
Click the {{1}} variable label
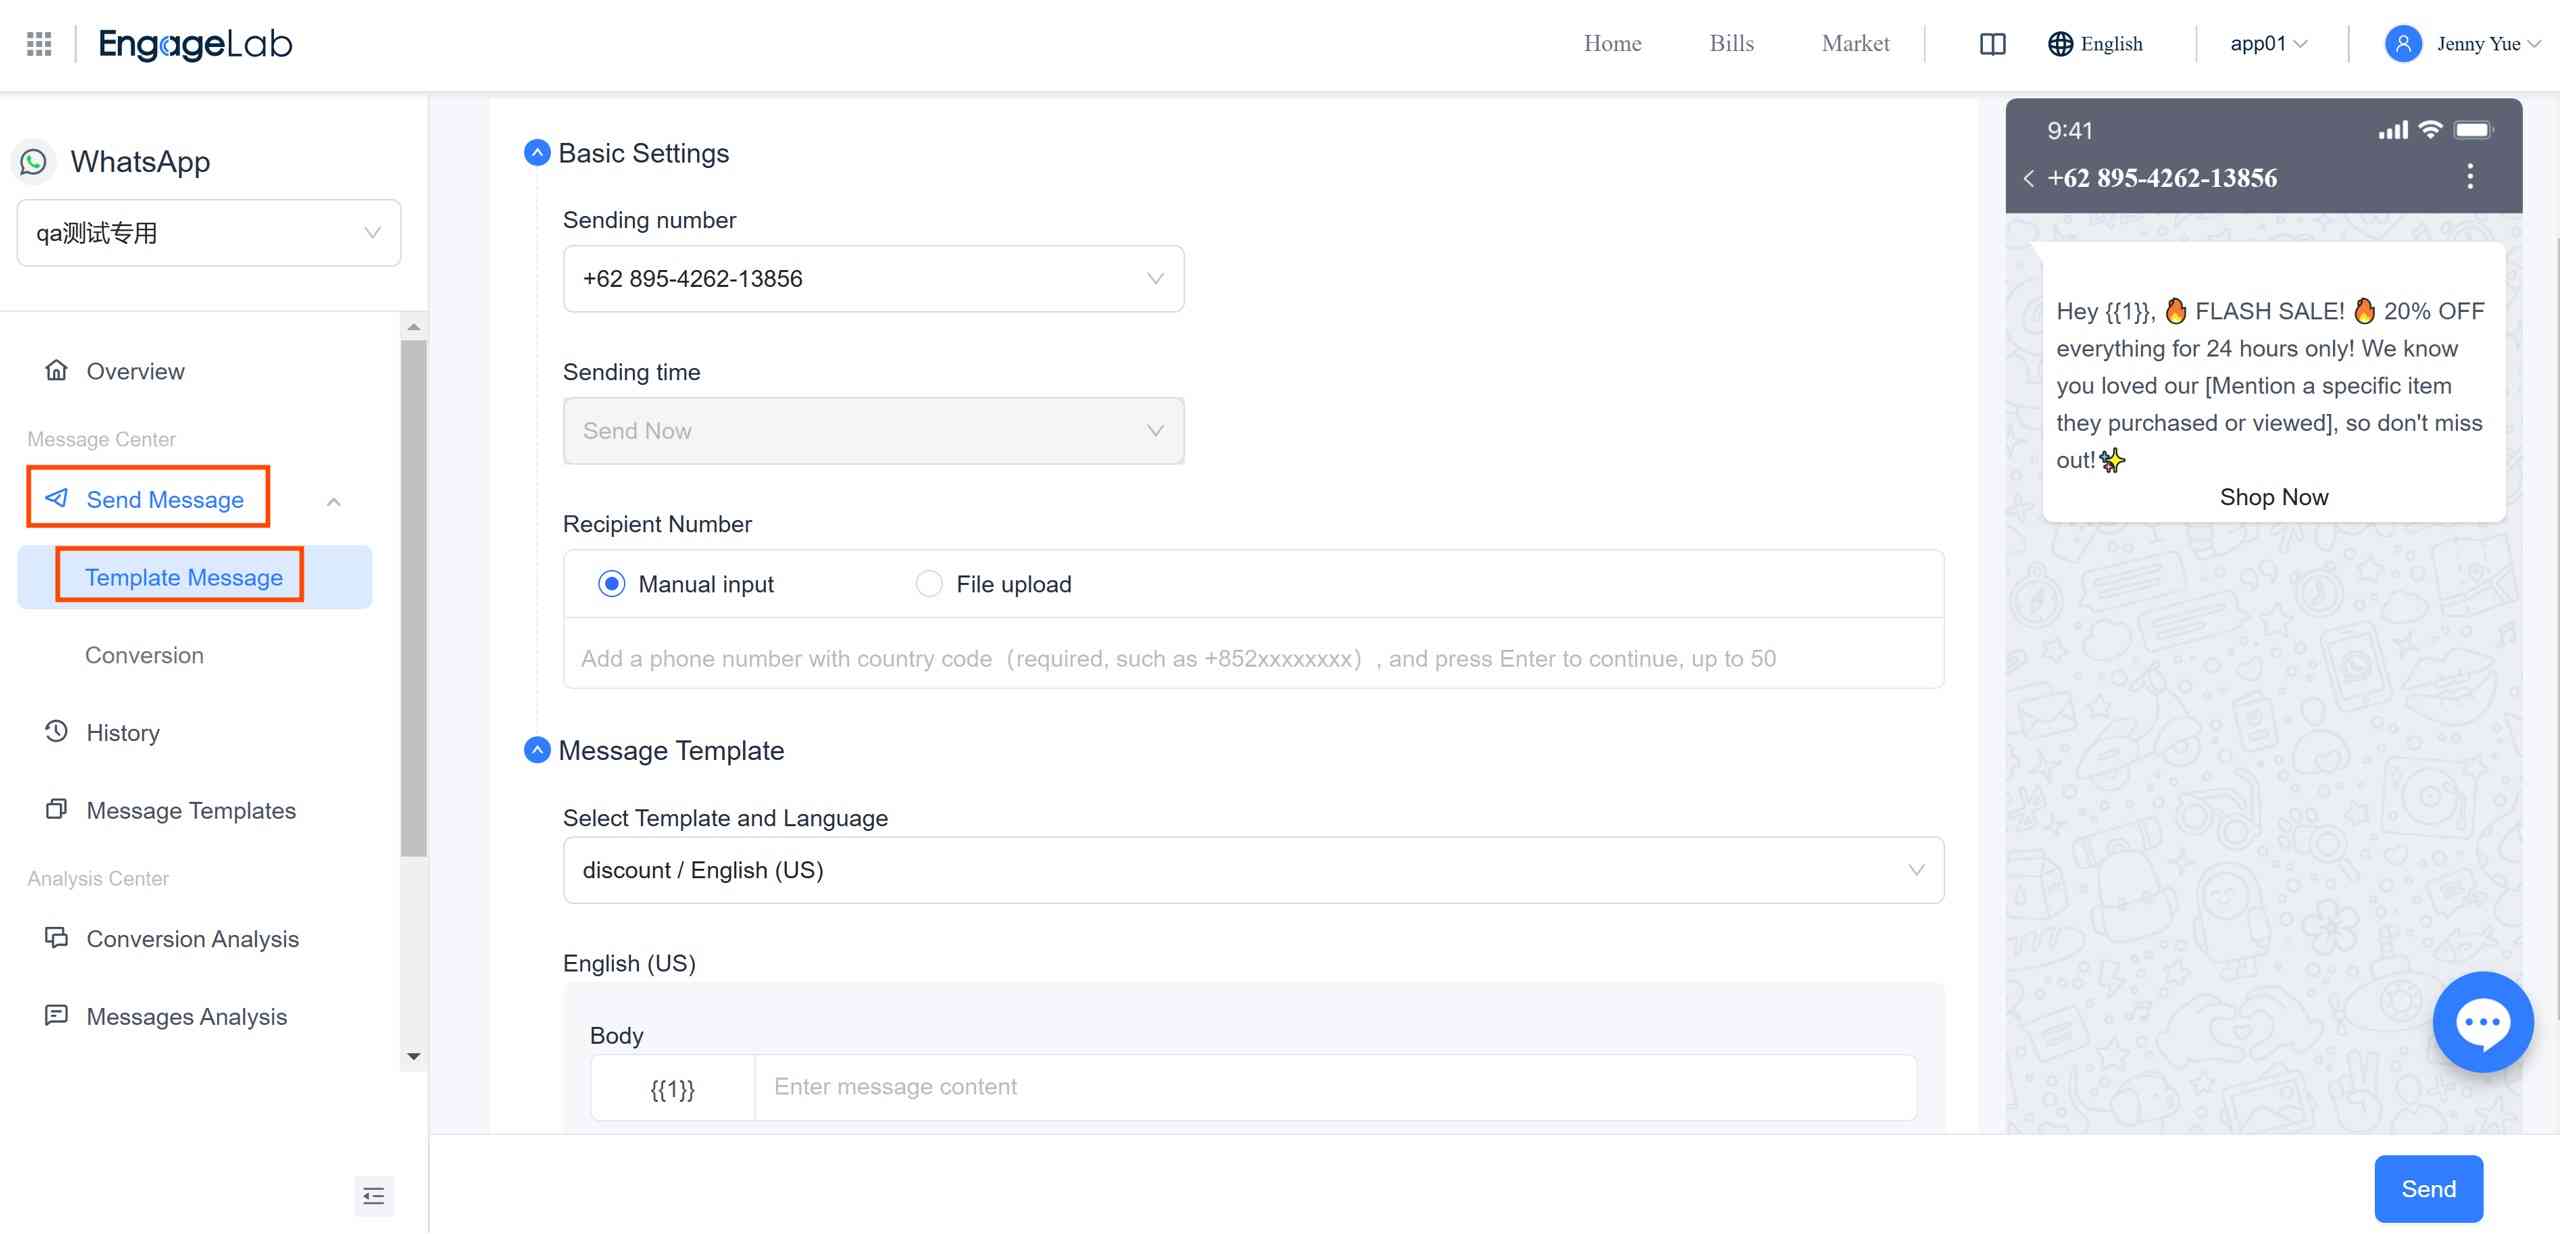(x=672, y=1088)
